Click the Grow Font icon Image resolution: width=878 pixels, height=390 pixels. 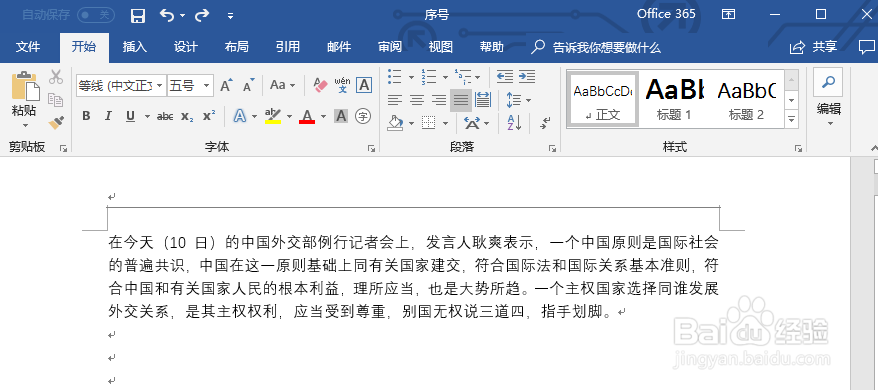coord(226,85)
